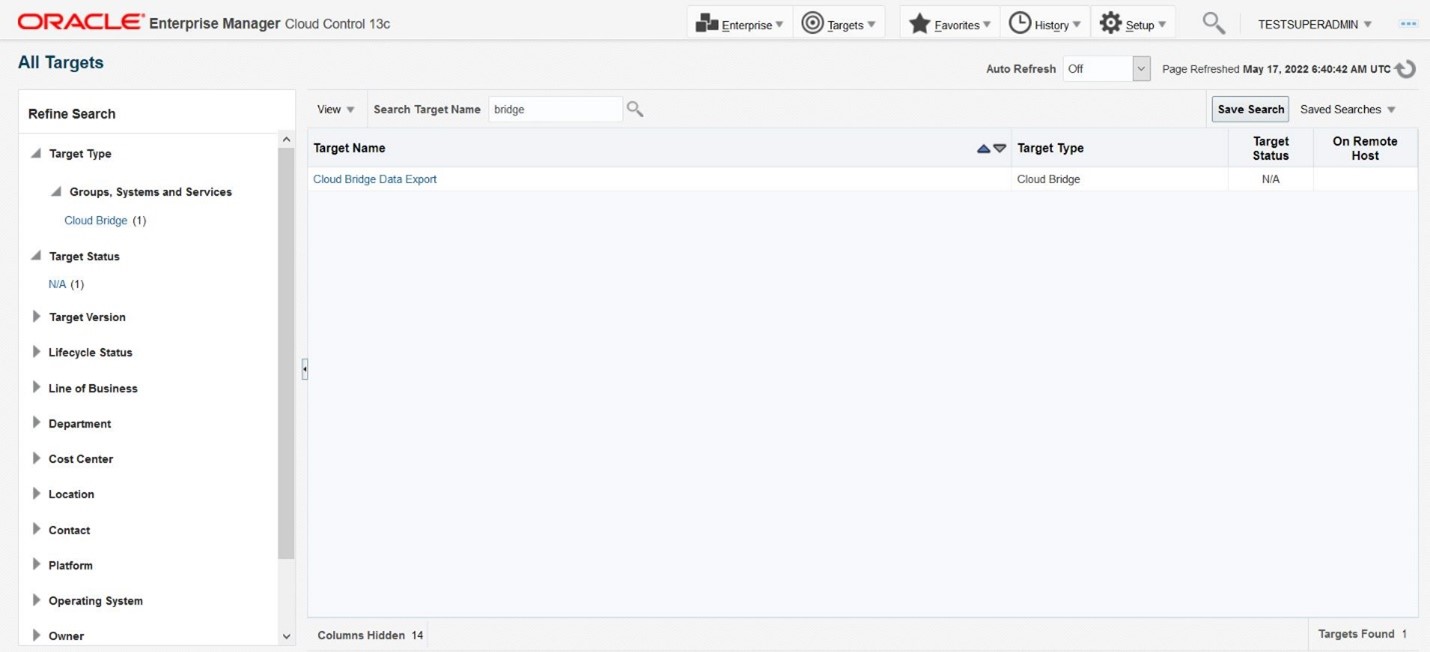Click the Refine Search scrollbar down arrow
The height and width of the screenshot is (652, 1430).
(287, 636)
